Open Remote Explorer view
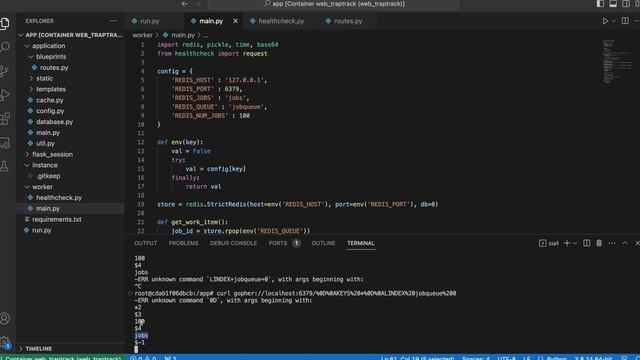 (x=5, y=142)
